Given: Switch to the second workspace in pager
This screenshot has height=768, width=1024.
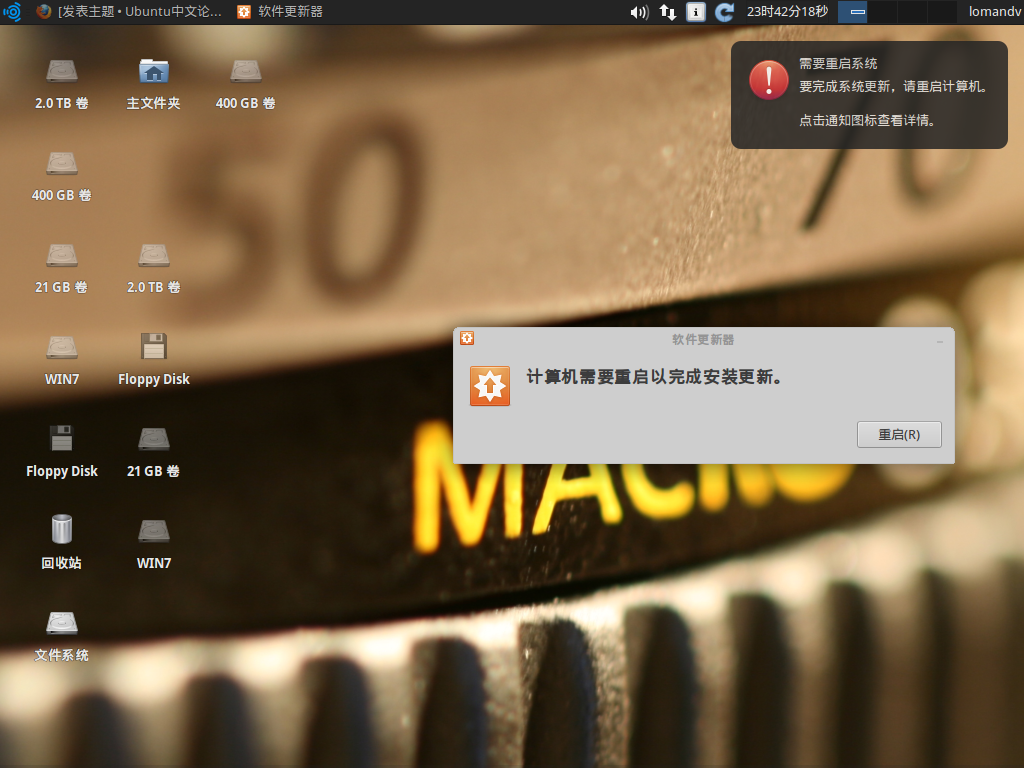Looking at the screenshot, I should 882,12.
